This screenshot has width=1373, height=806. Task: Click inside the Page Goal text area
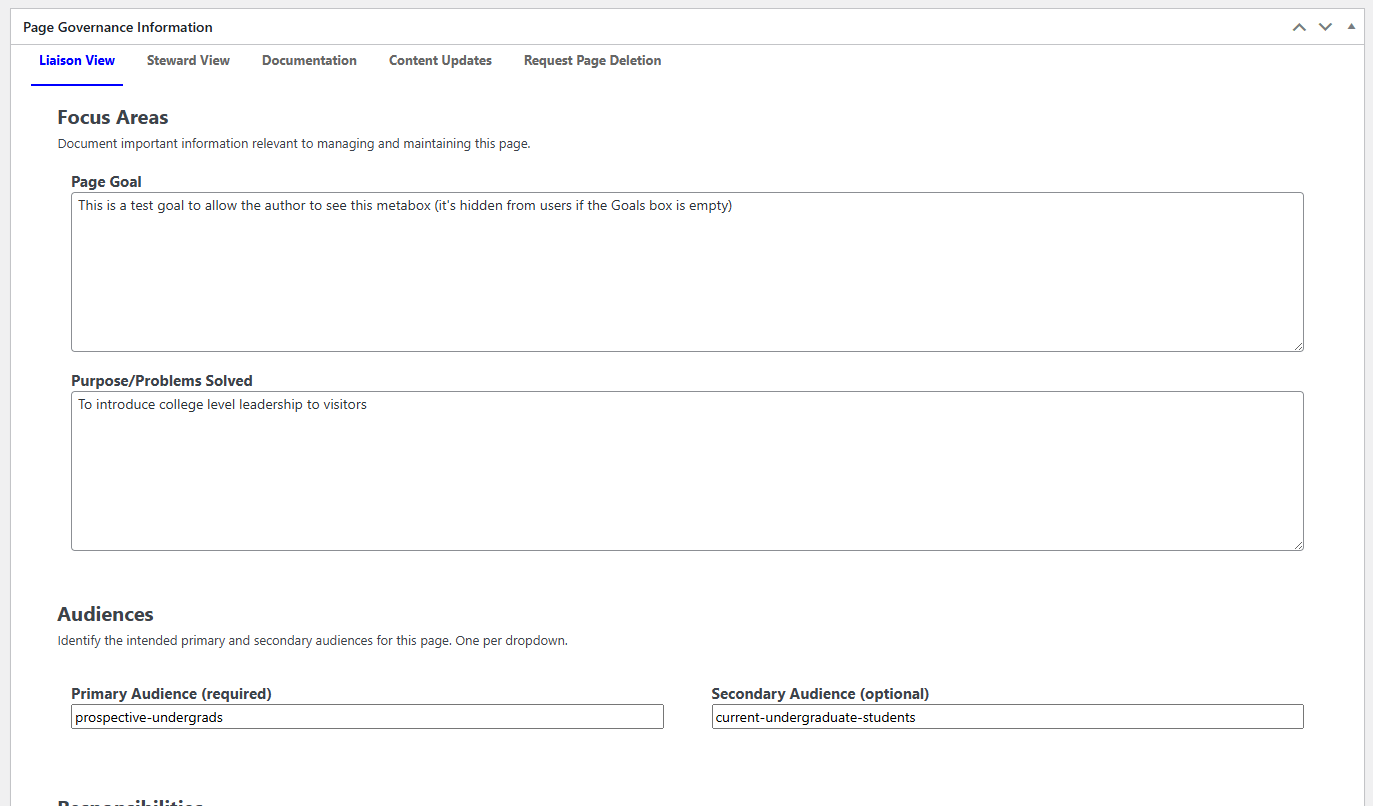pos(687,272)
